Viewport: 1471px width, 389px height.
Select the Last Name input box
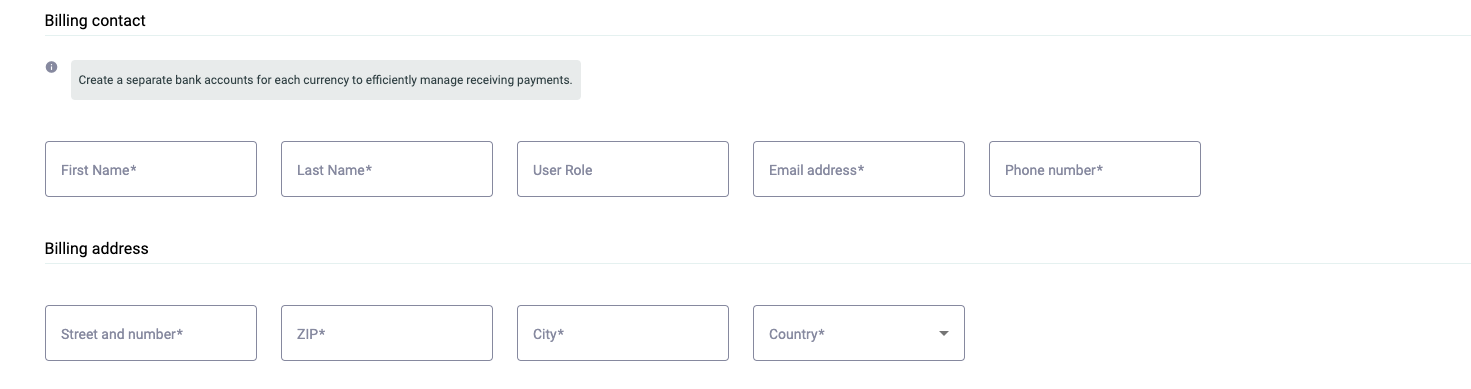point(387,169)
